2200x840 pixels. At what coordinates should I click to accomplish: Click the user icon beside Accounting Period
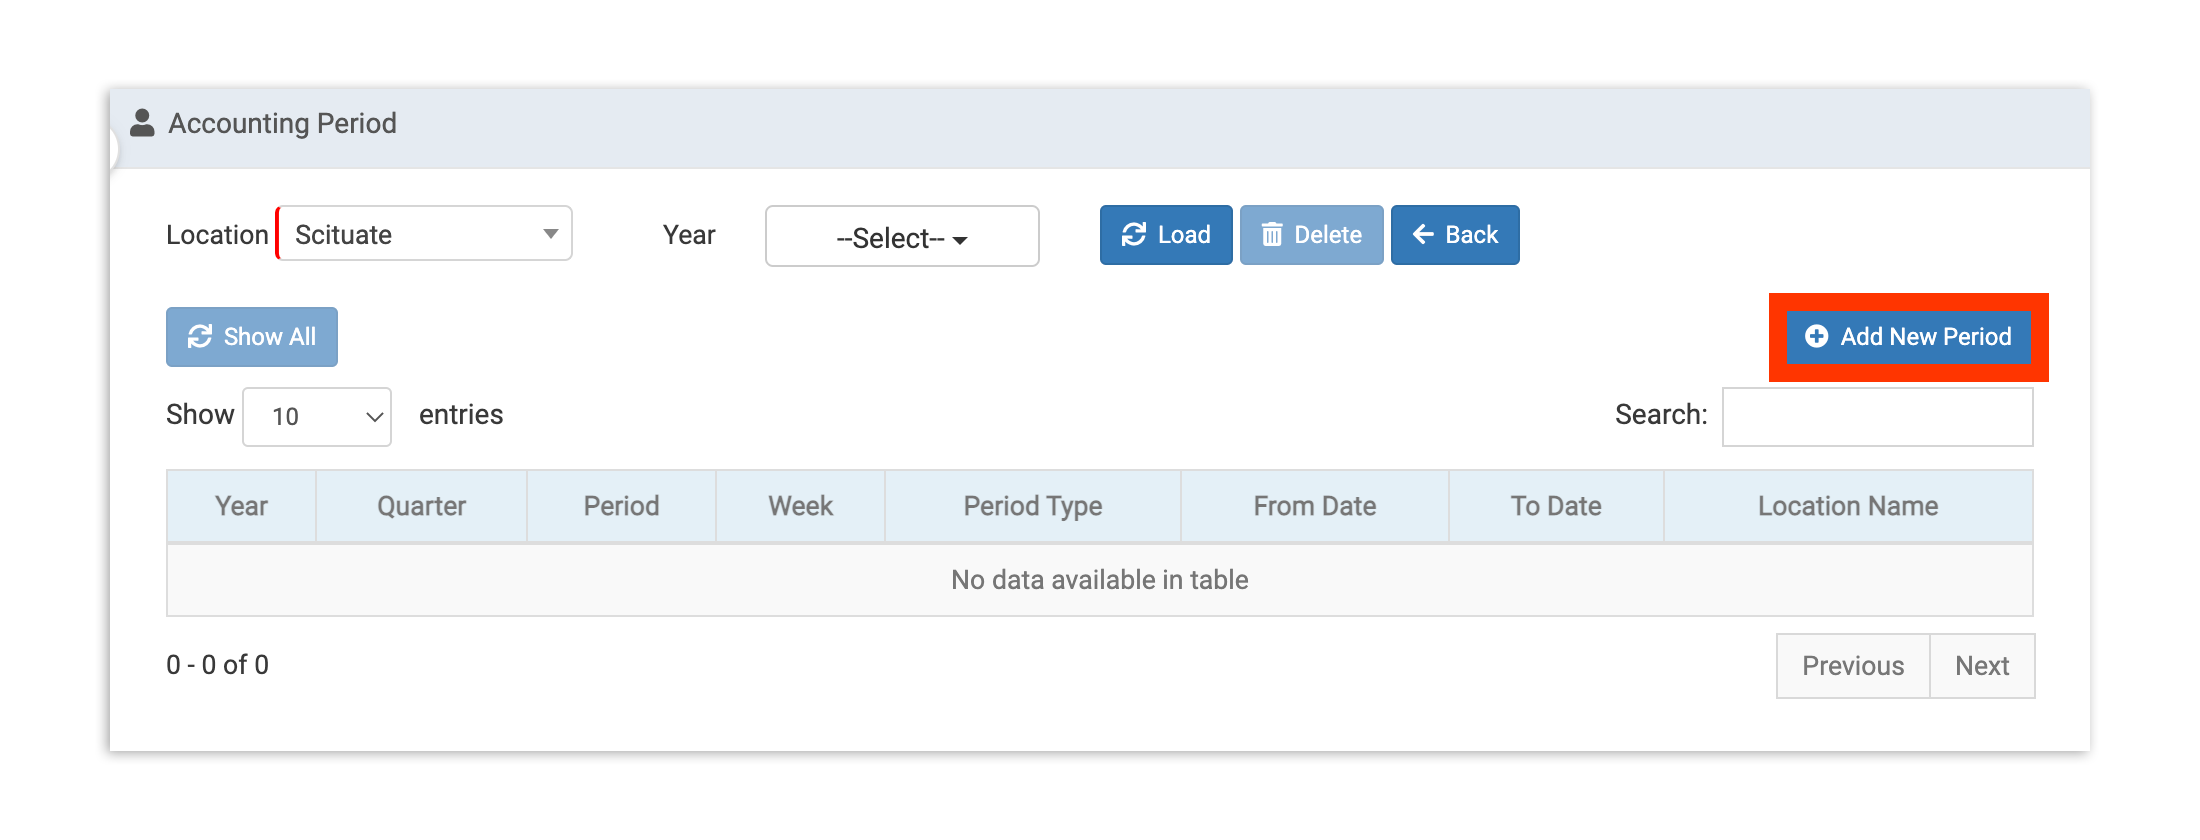pos(143,123)
